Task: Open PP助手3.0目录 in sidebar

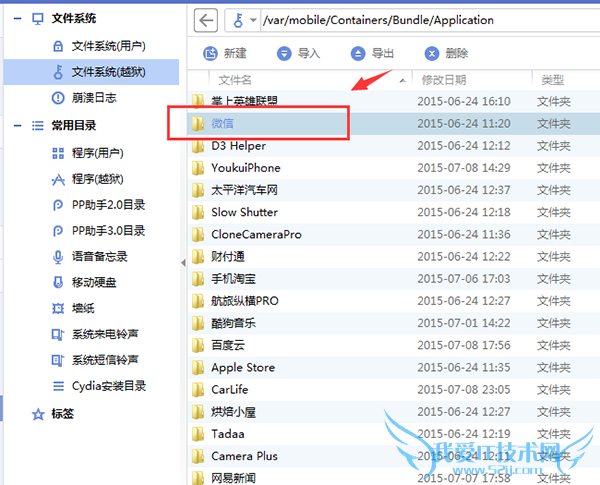Action: 91,231
